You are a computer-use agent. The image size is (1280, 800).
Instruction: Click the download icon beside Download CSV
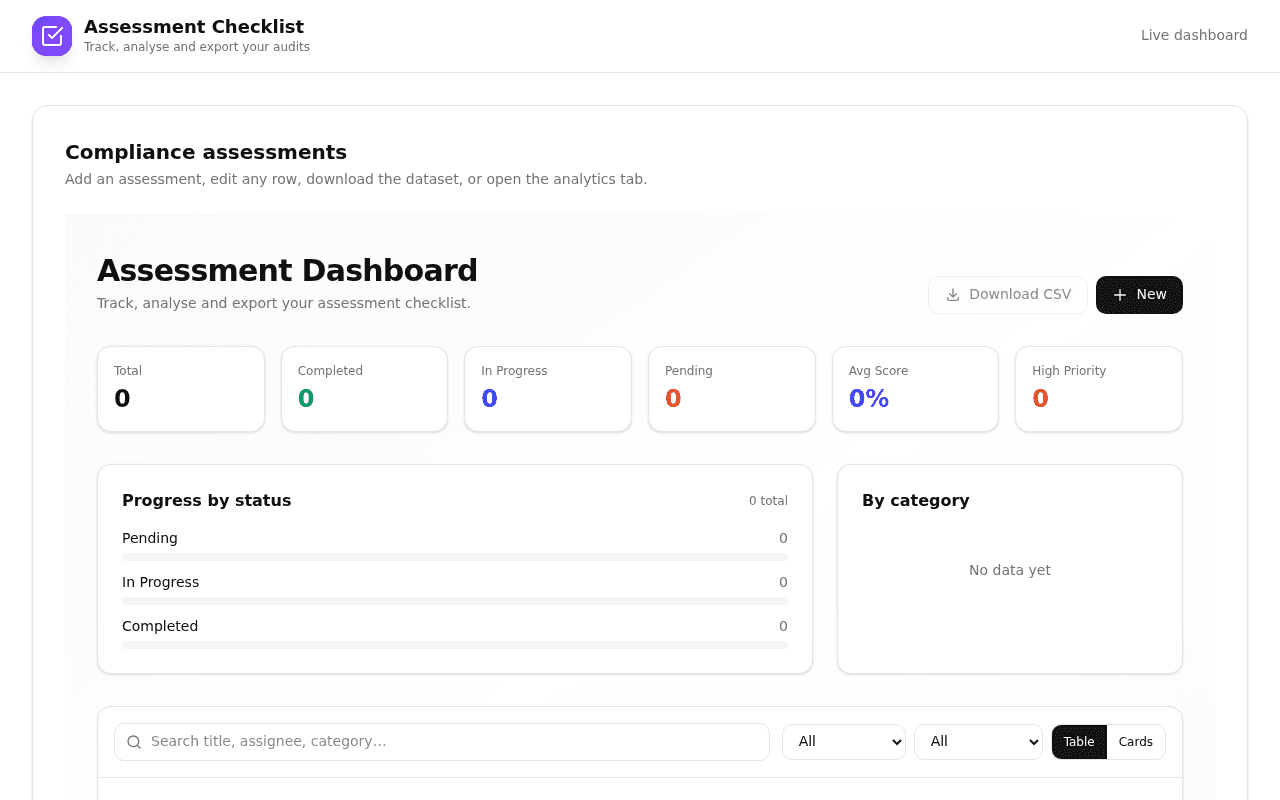click(x=953, y=295)
